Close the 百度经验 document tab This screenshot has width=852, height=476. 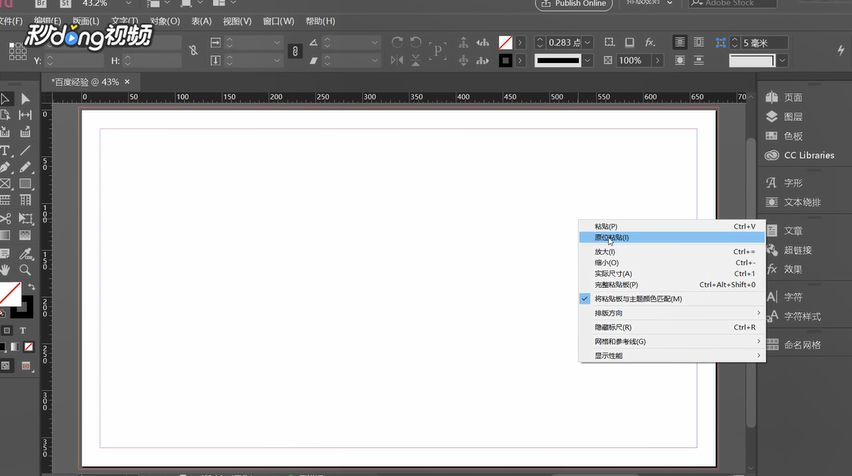pyautogui.click(x=127, y=82)
